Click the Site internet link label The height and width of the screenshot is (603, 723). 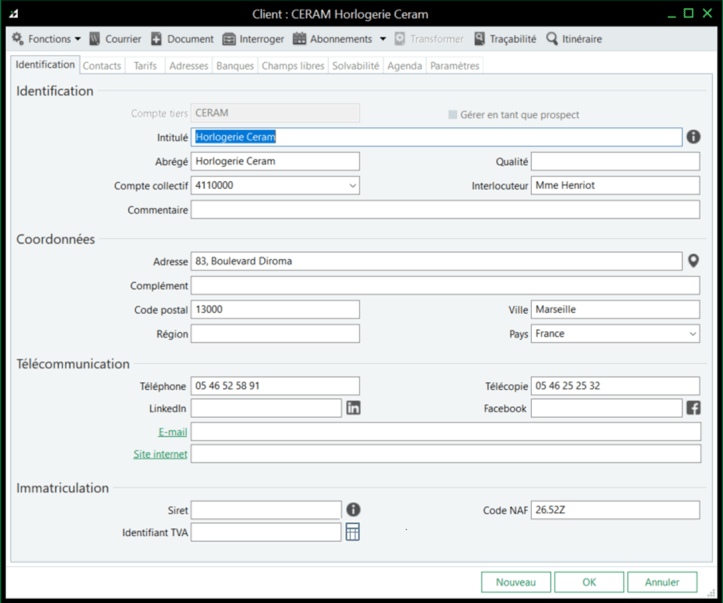tap(160, 454)
